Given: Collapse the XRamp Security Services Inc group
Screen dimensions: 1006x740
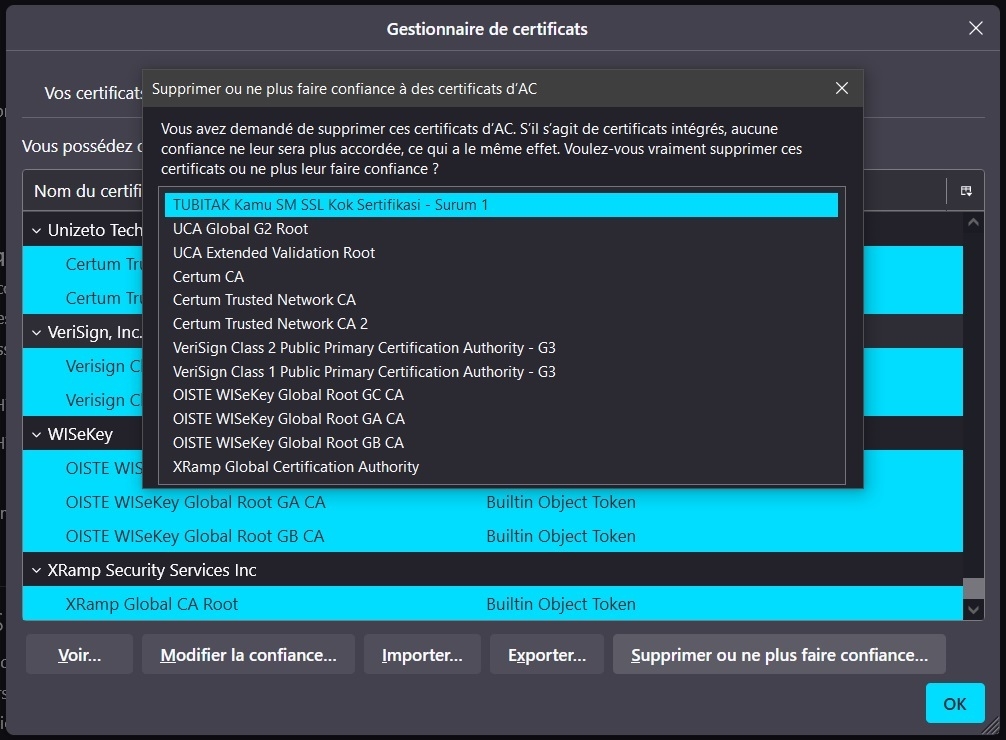Looking at the screenshot, I should point(37,570).
